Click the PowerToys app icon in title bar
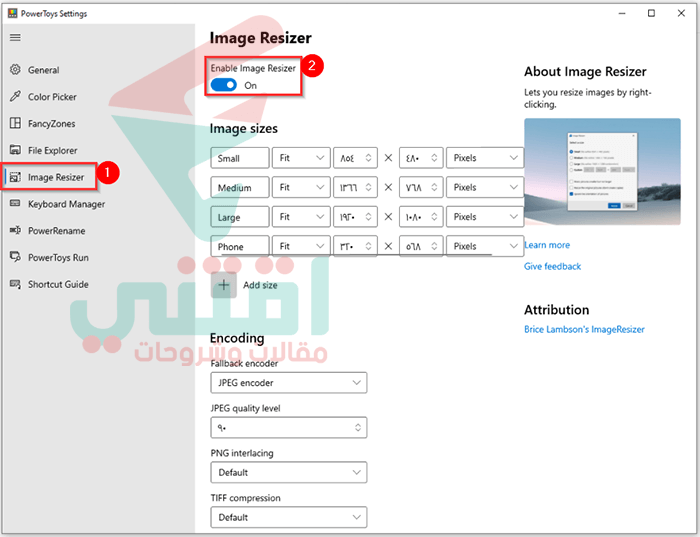Screen dimensions: 700x537 12,13
